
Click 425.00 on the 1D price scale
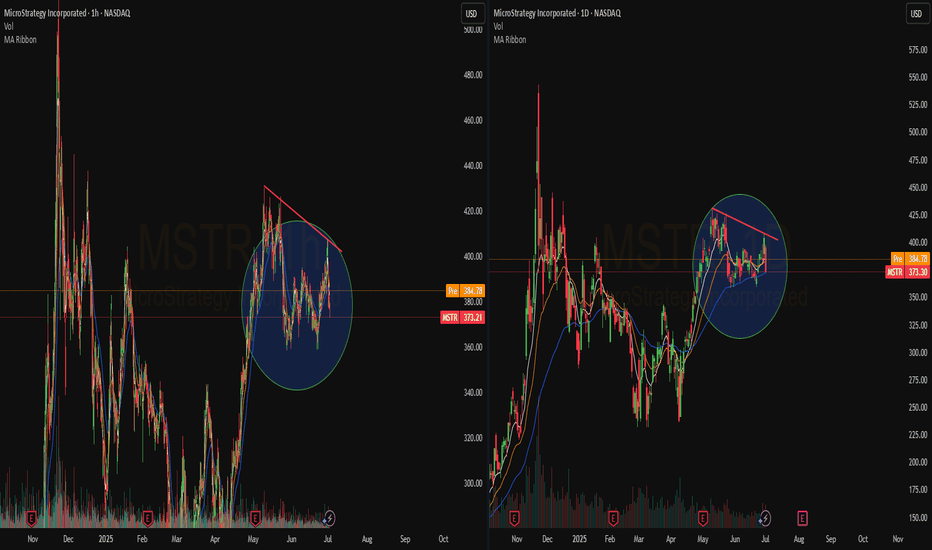pyautogui.click(x=918, y=215)
